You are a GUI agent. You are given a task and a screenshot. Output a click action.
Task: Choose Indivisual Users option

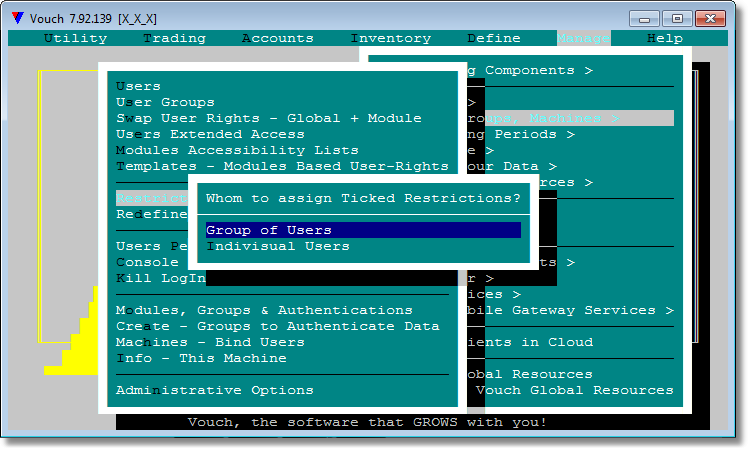[x=278, y=246]
